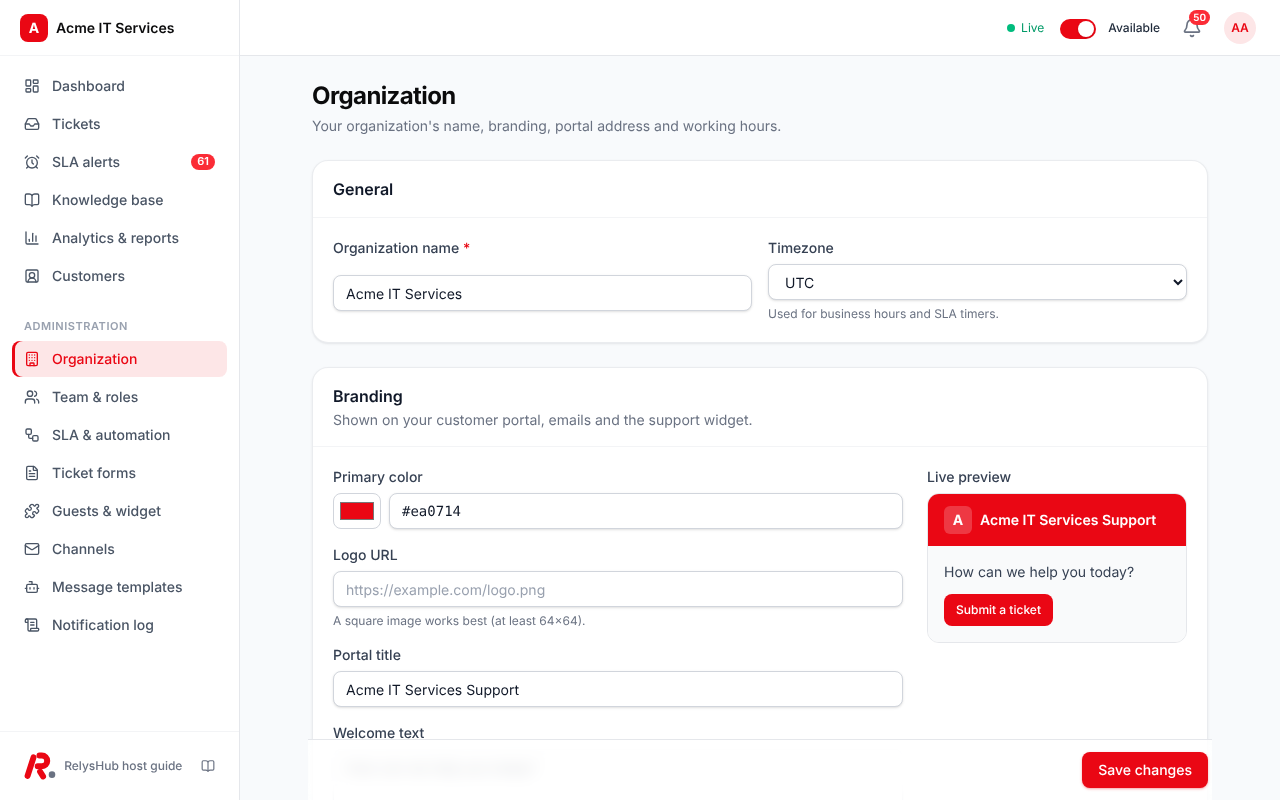Click the Guests & widget puzzle icon
Viewport: 1280px width, 800px height.
click(x=32, y=511)
